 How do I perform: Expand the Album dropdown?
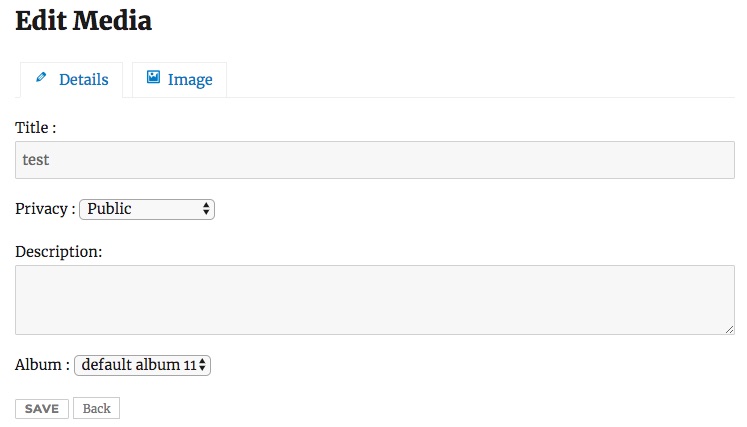[142, 365]
